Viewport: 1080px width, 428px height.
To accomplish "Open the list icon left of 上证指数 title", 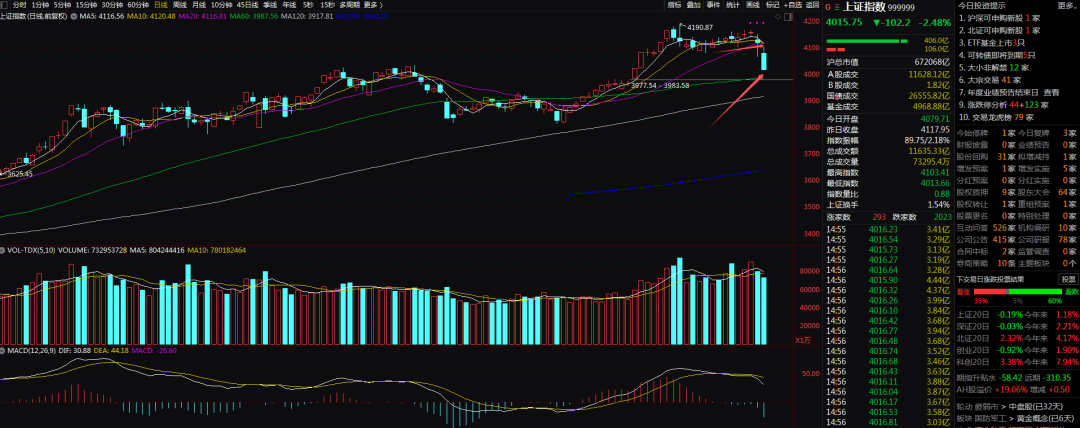I will point(836,5).
